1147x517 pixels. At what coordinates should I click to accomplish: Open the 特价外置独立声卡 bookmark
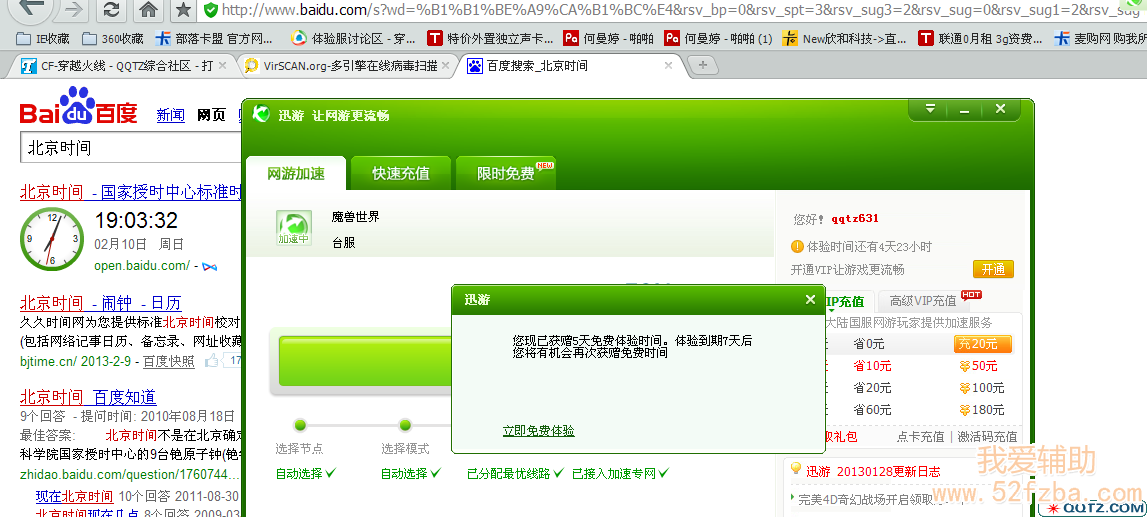coord(490,39)
